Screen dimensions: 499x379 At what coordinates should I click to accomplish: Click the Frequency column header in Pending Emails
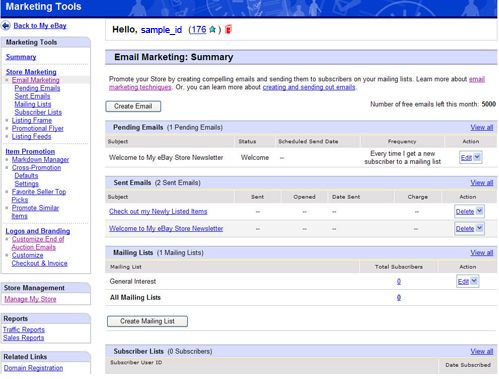pos(402,141)
